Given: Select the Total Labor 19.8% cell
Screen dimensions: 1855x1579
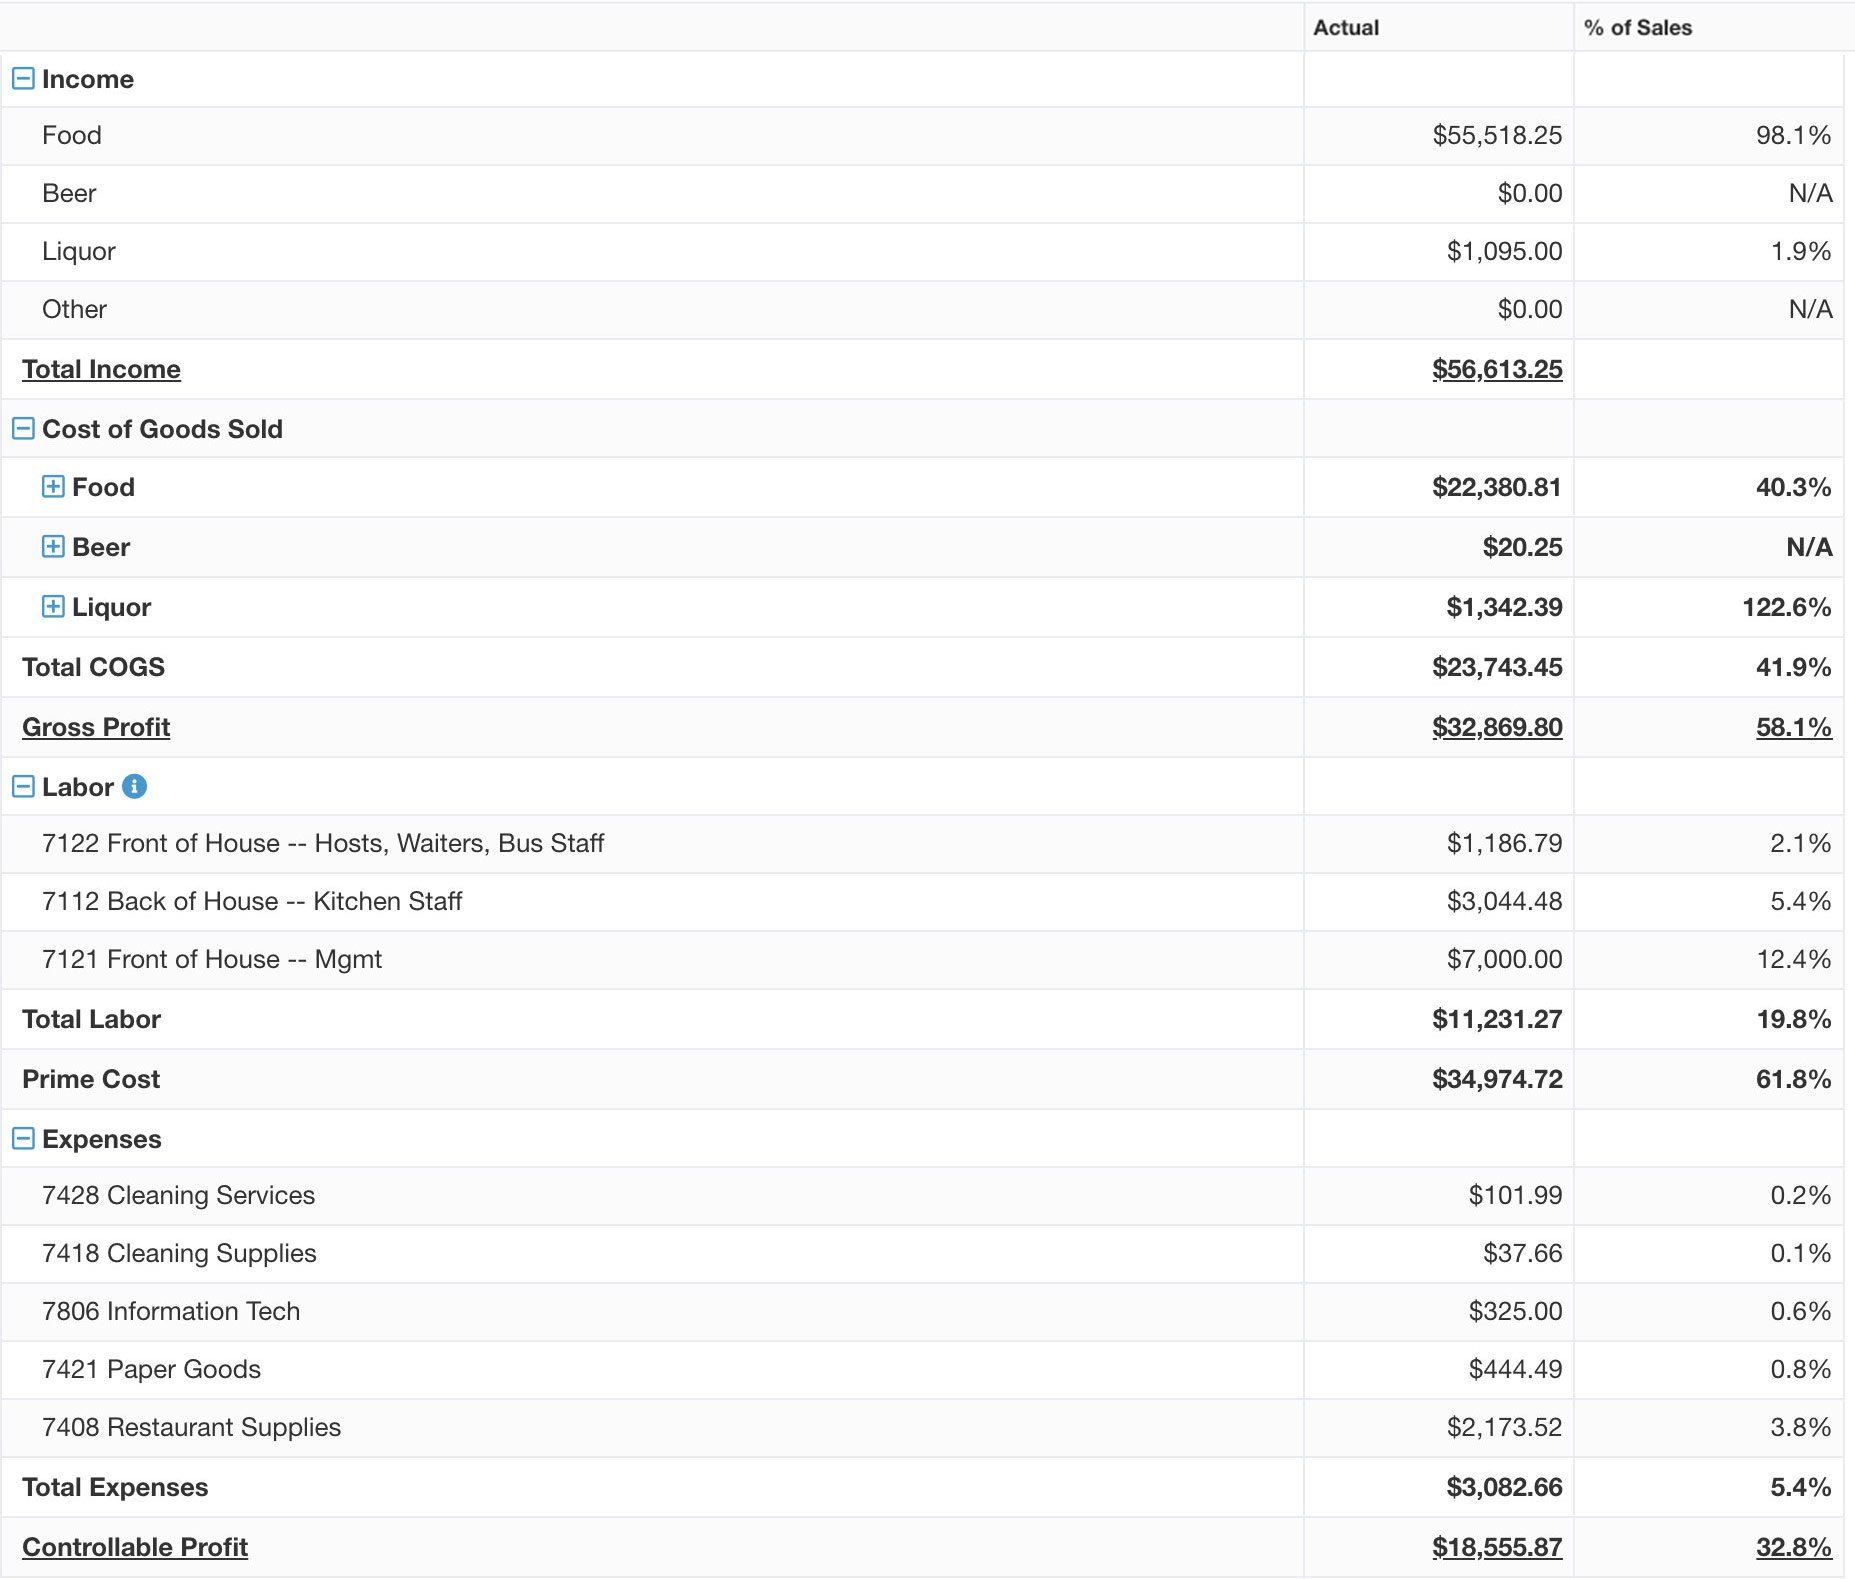Looking at the screenshot, I should pyautogui.click(x=1794, y=1019).
